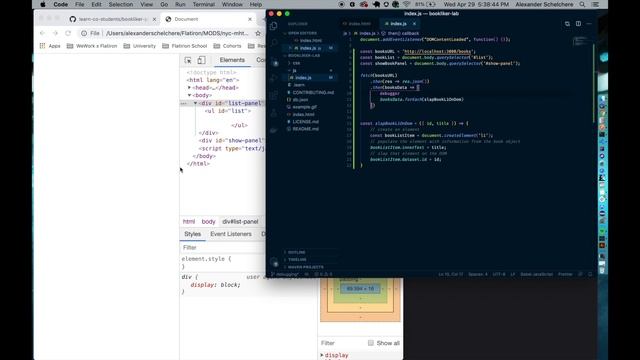Open the WeWork x Flatiron bookmark folder
Viewport: 640px width, 360px height.
(92, 46)
